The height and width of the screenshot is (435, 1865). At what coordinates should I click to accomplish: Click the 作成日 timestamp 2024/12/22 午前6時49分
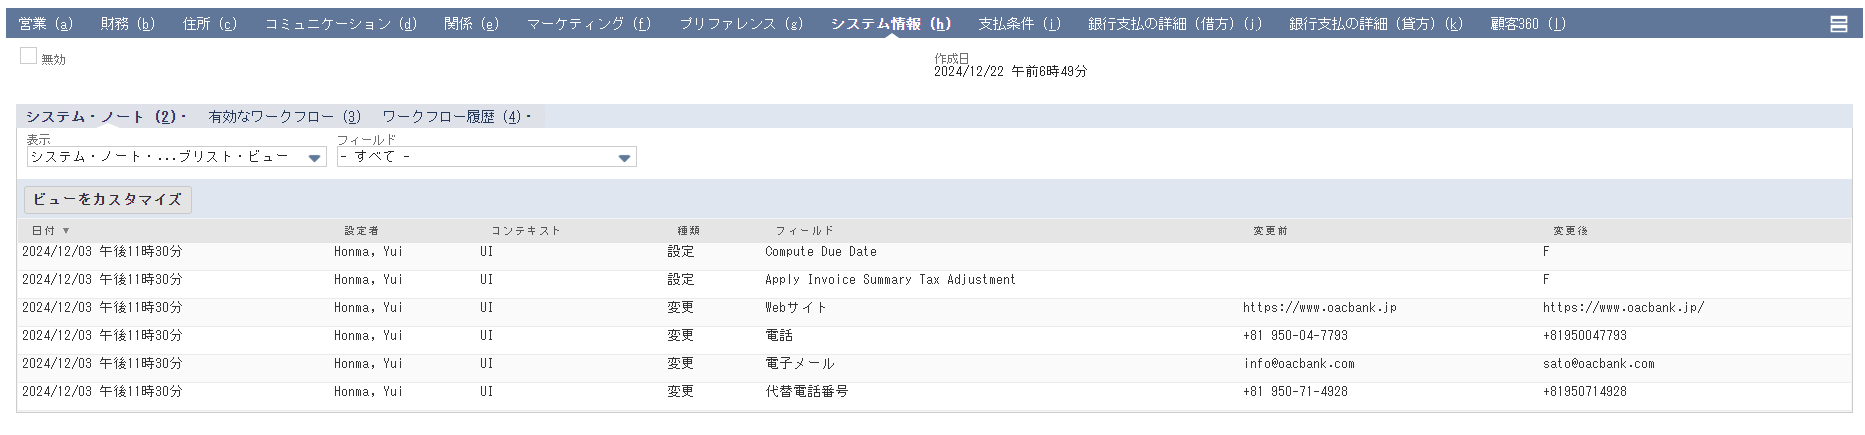tap(1010, 72)
